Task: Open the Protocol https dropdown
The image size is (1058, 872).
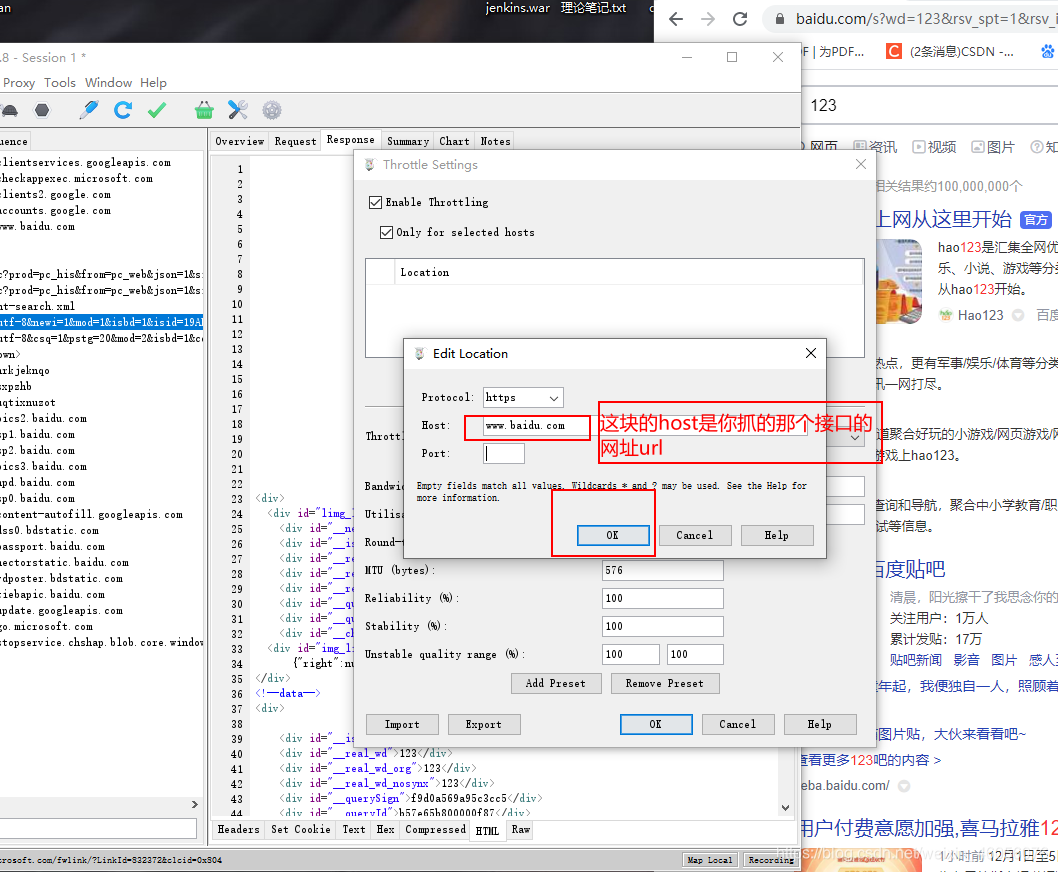Action: point(524,398)
